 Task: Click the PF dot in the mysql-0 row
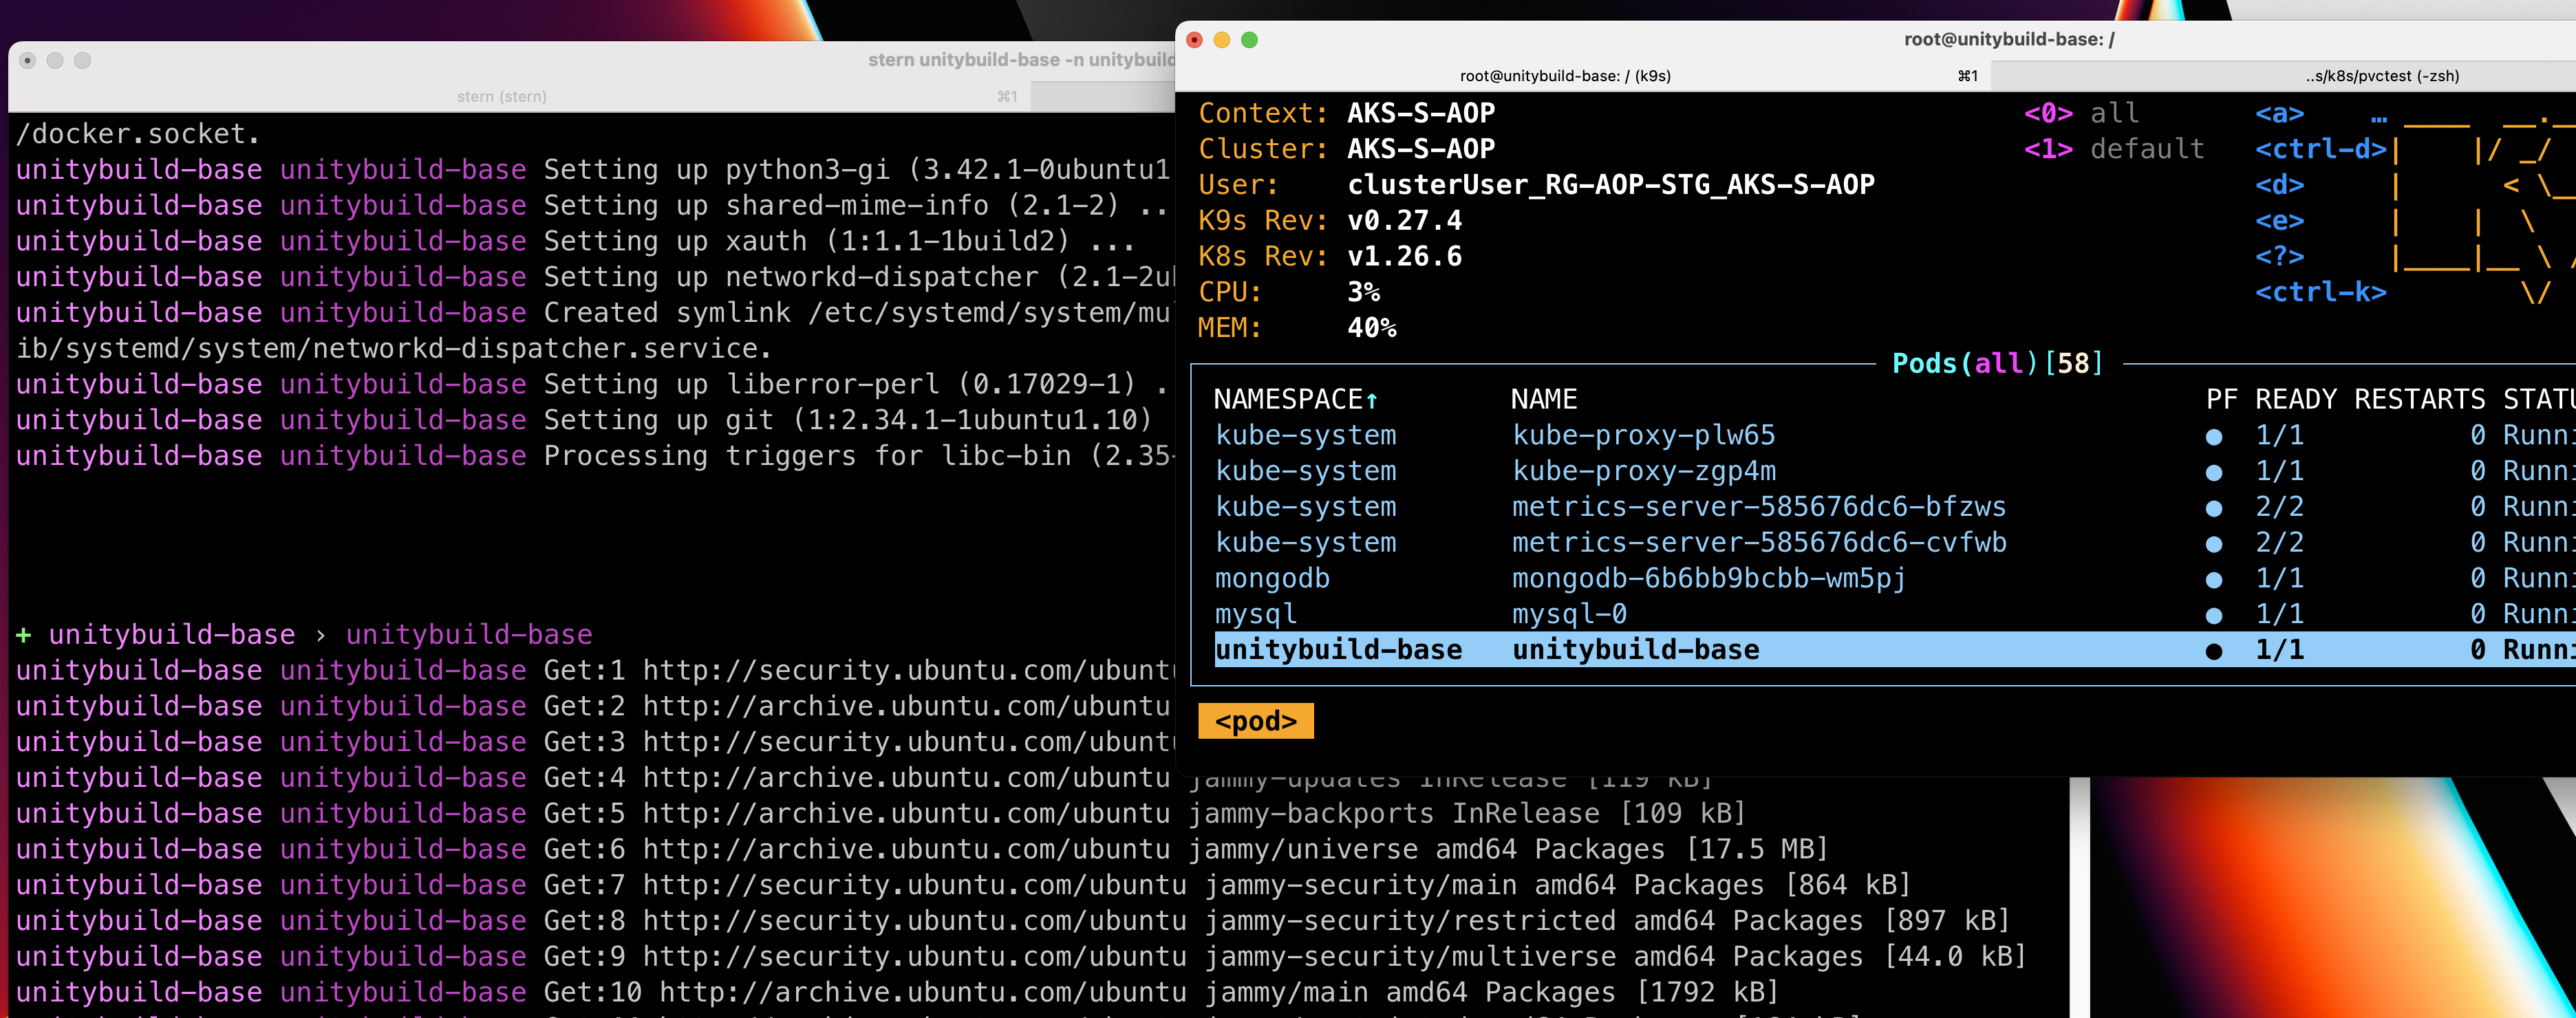(2214, 616)
